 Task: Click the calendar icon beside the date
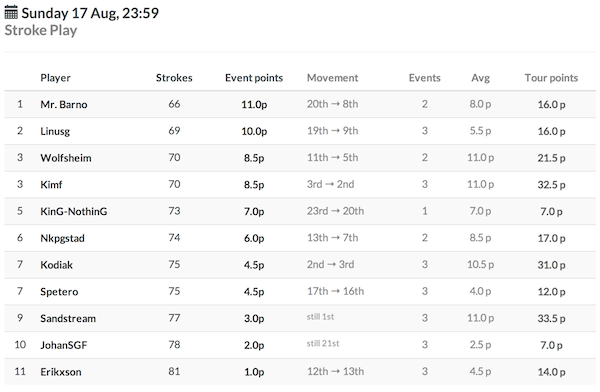[11, 13]
